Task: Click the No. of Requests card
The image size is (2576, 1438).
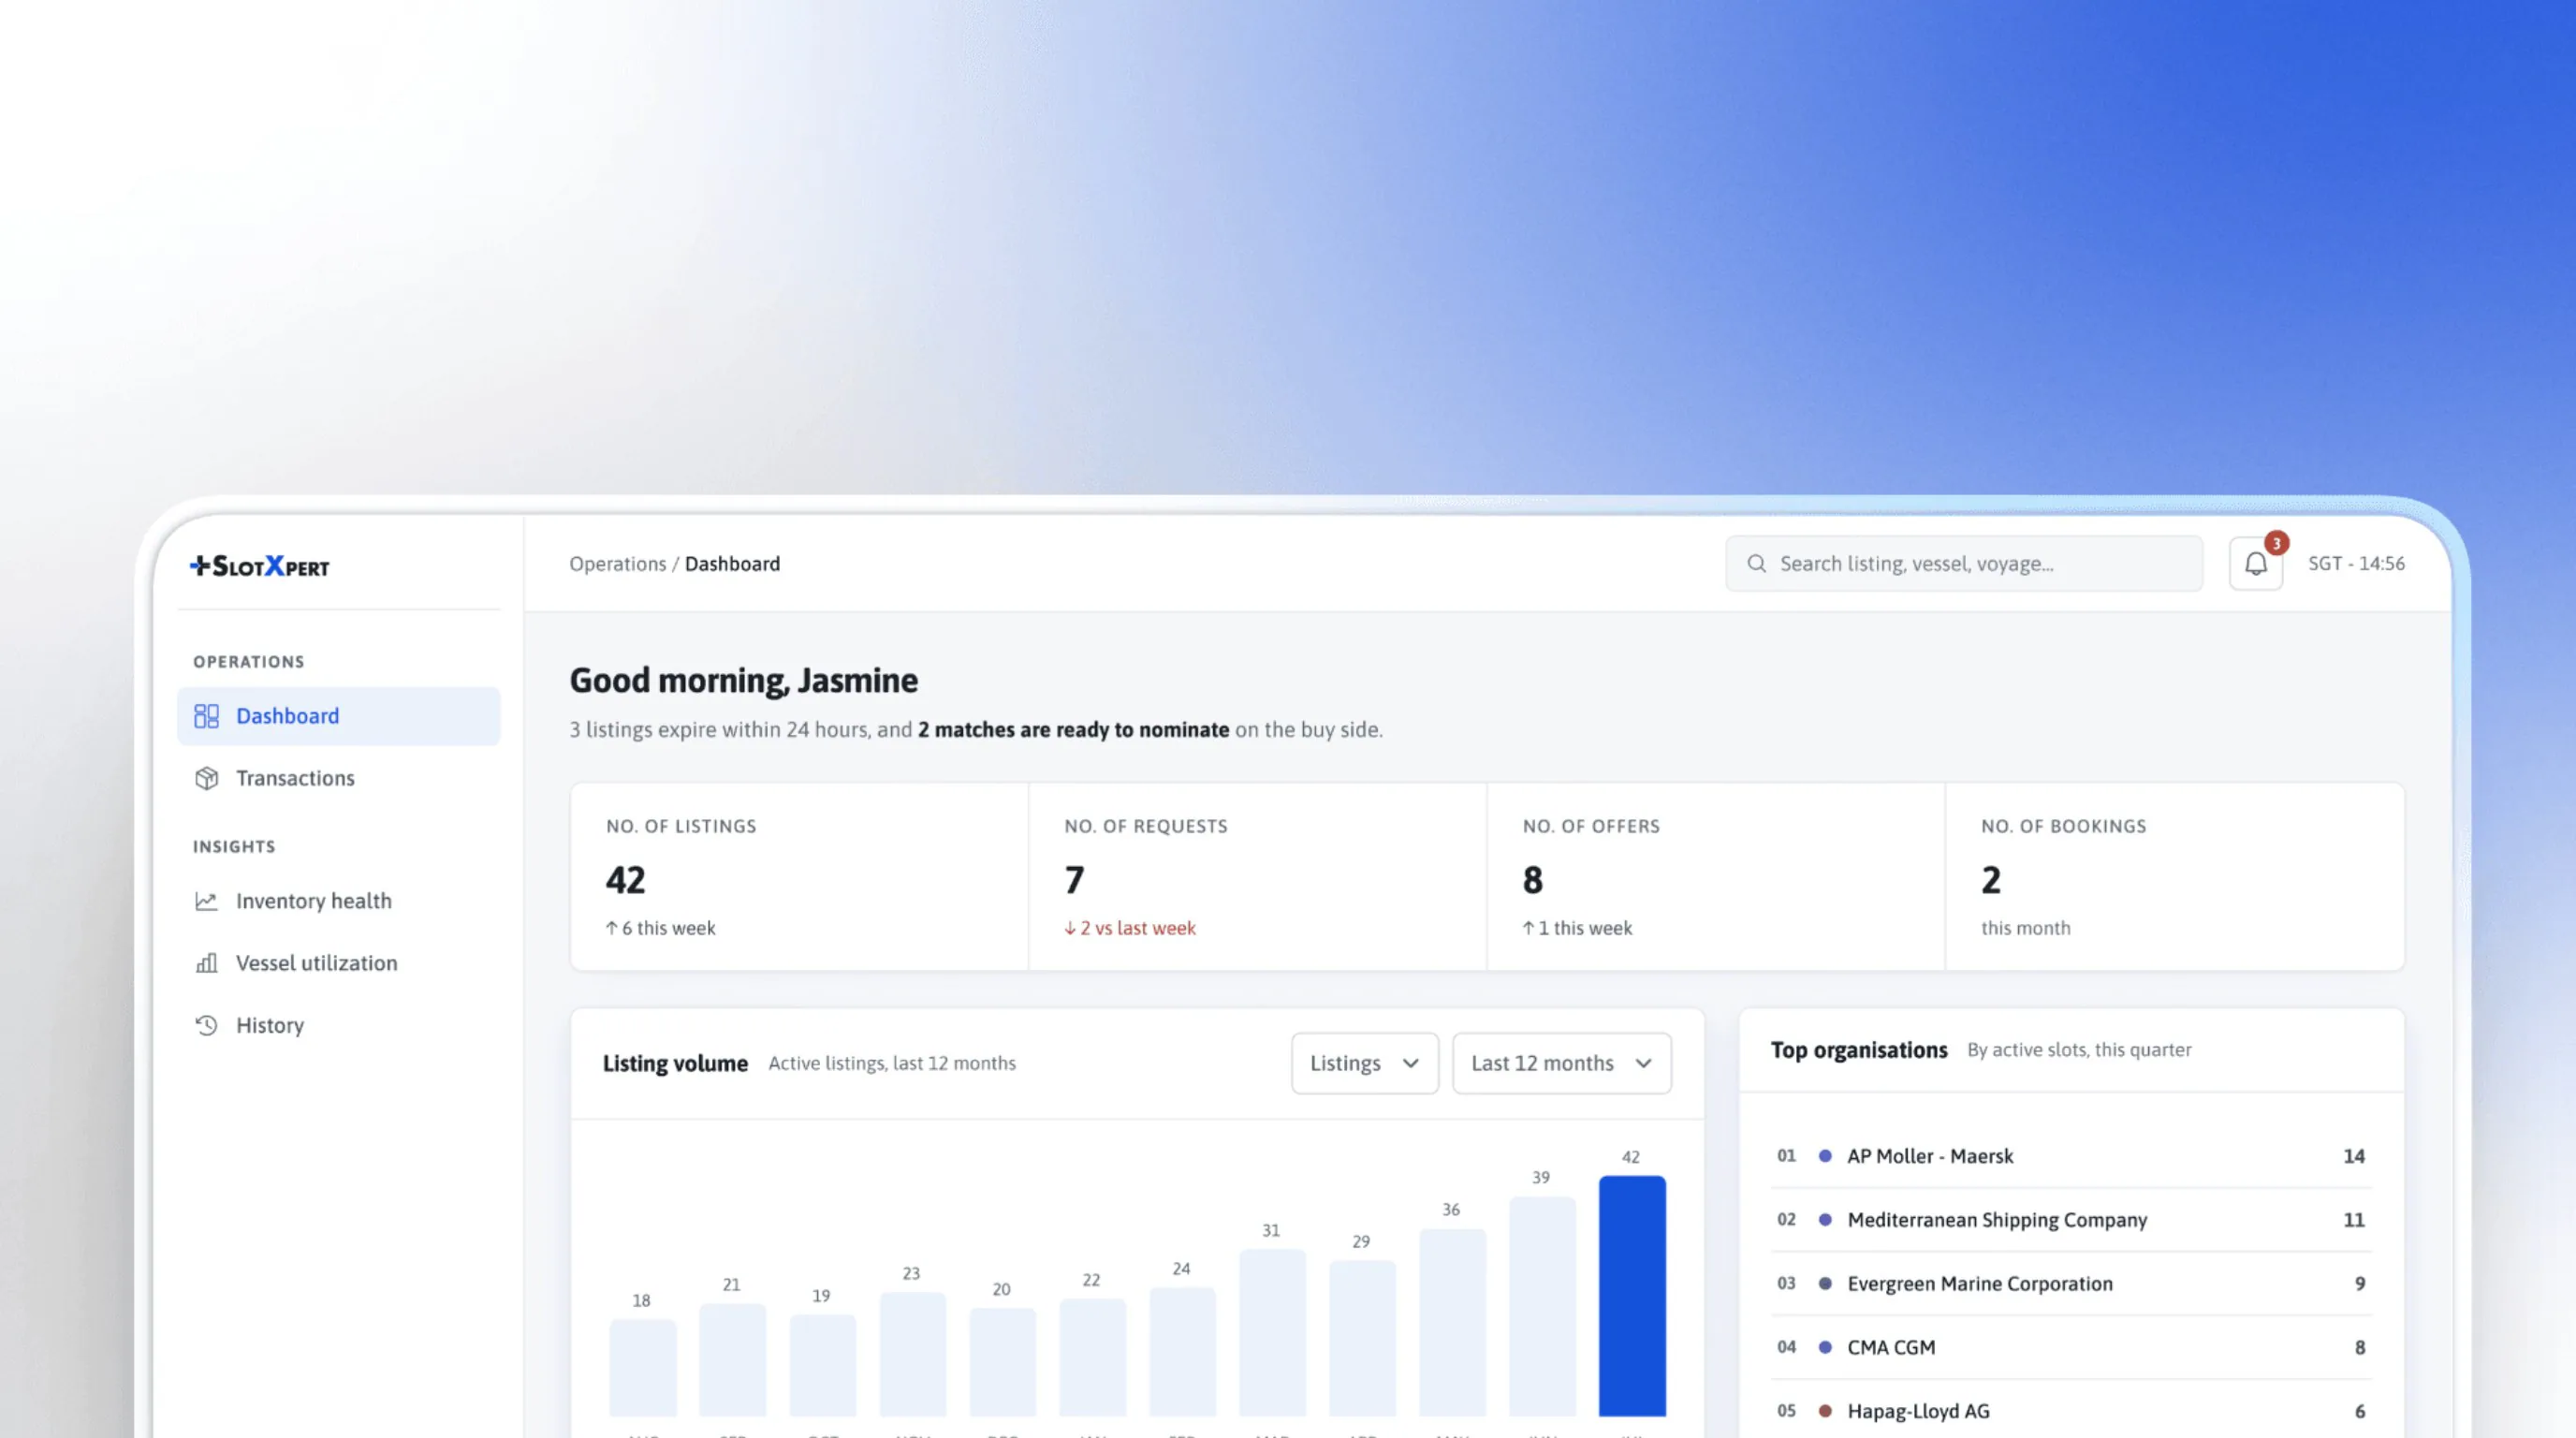Action: click(1258, 877)
